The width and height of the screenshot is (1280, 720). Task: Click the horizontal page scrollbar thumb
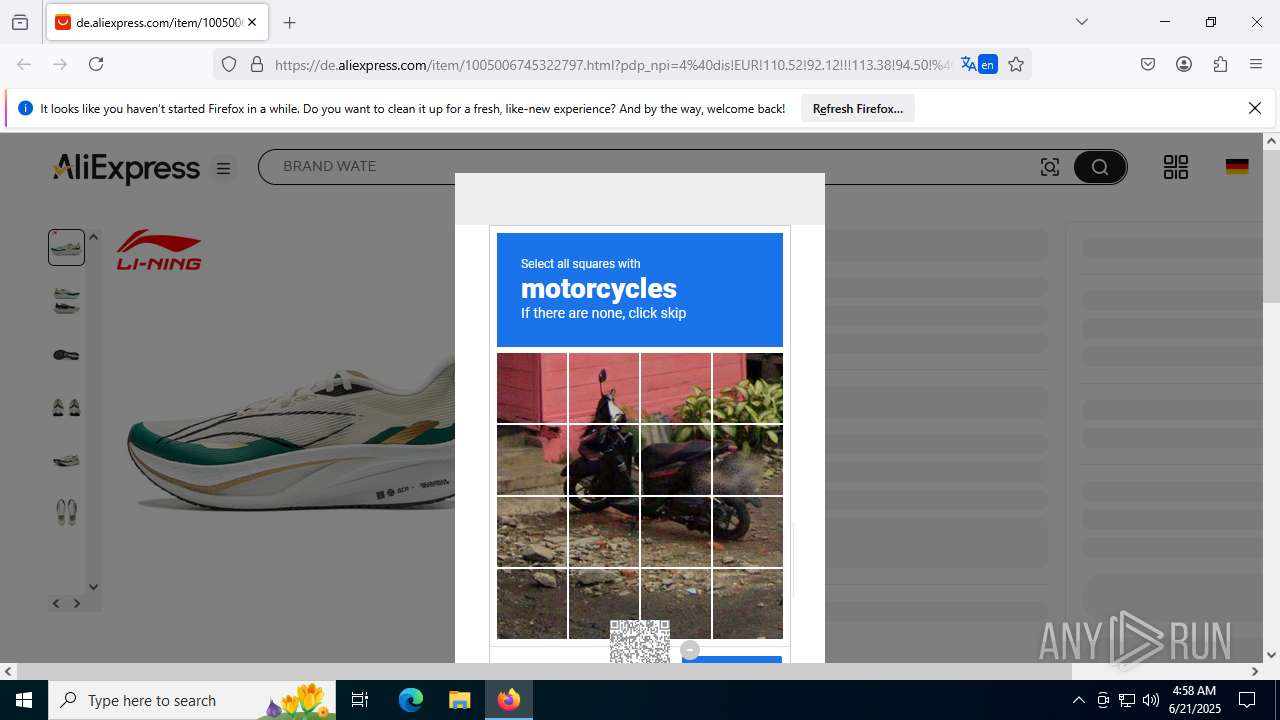coord(544,671)
